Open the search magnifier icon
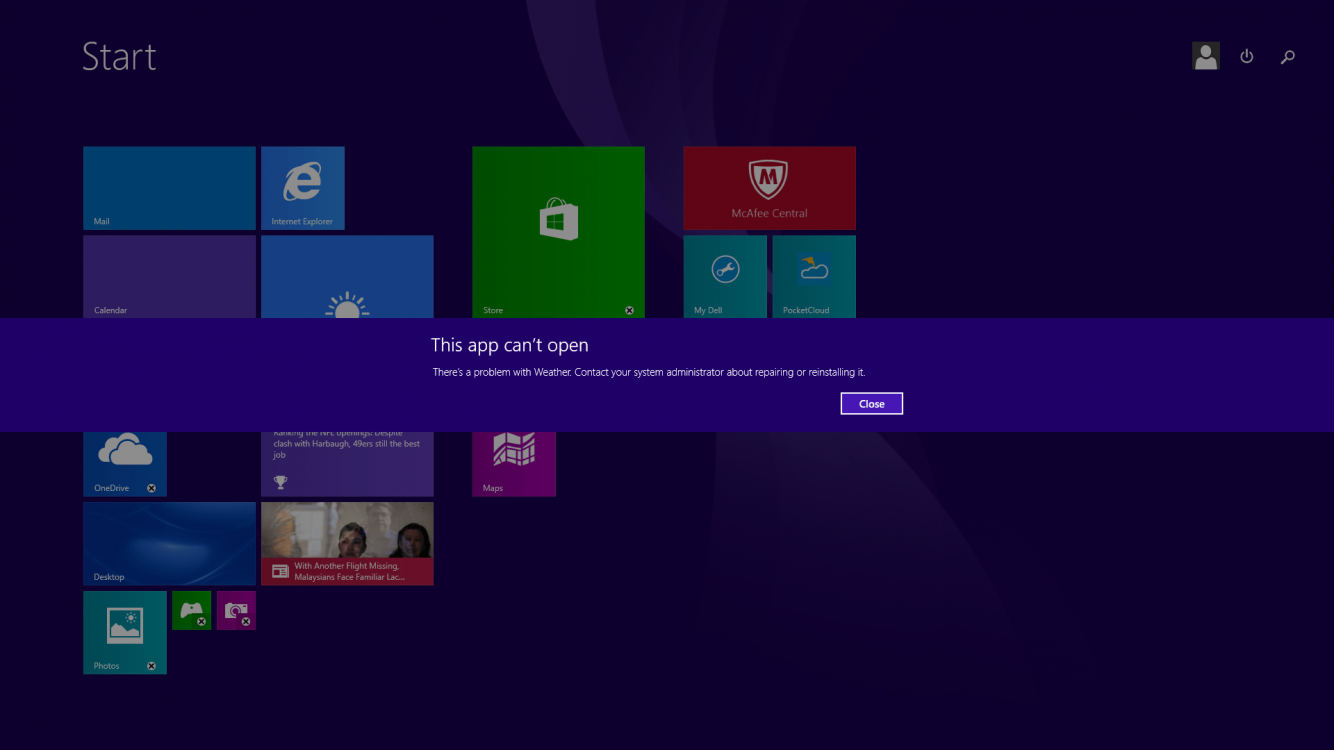 coord(1288,57)
